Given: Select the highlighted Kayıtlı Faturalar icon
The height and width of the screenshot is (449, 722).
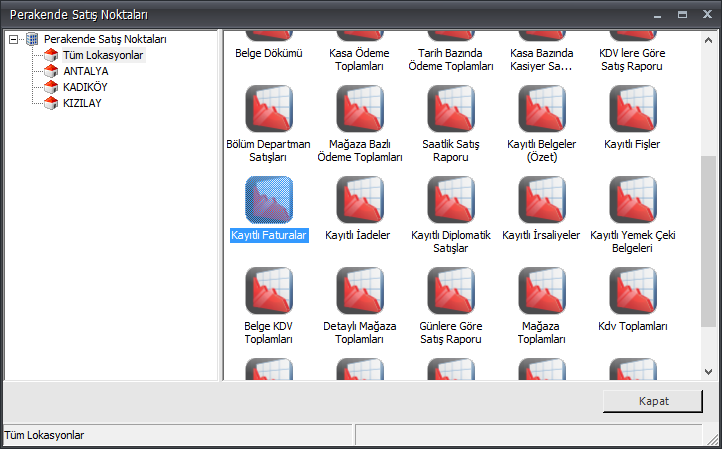Looking at the screenshot, I should point(269,200).
